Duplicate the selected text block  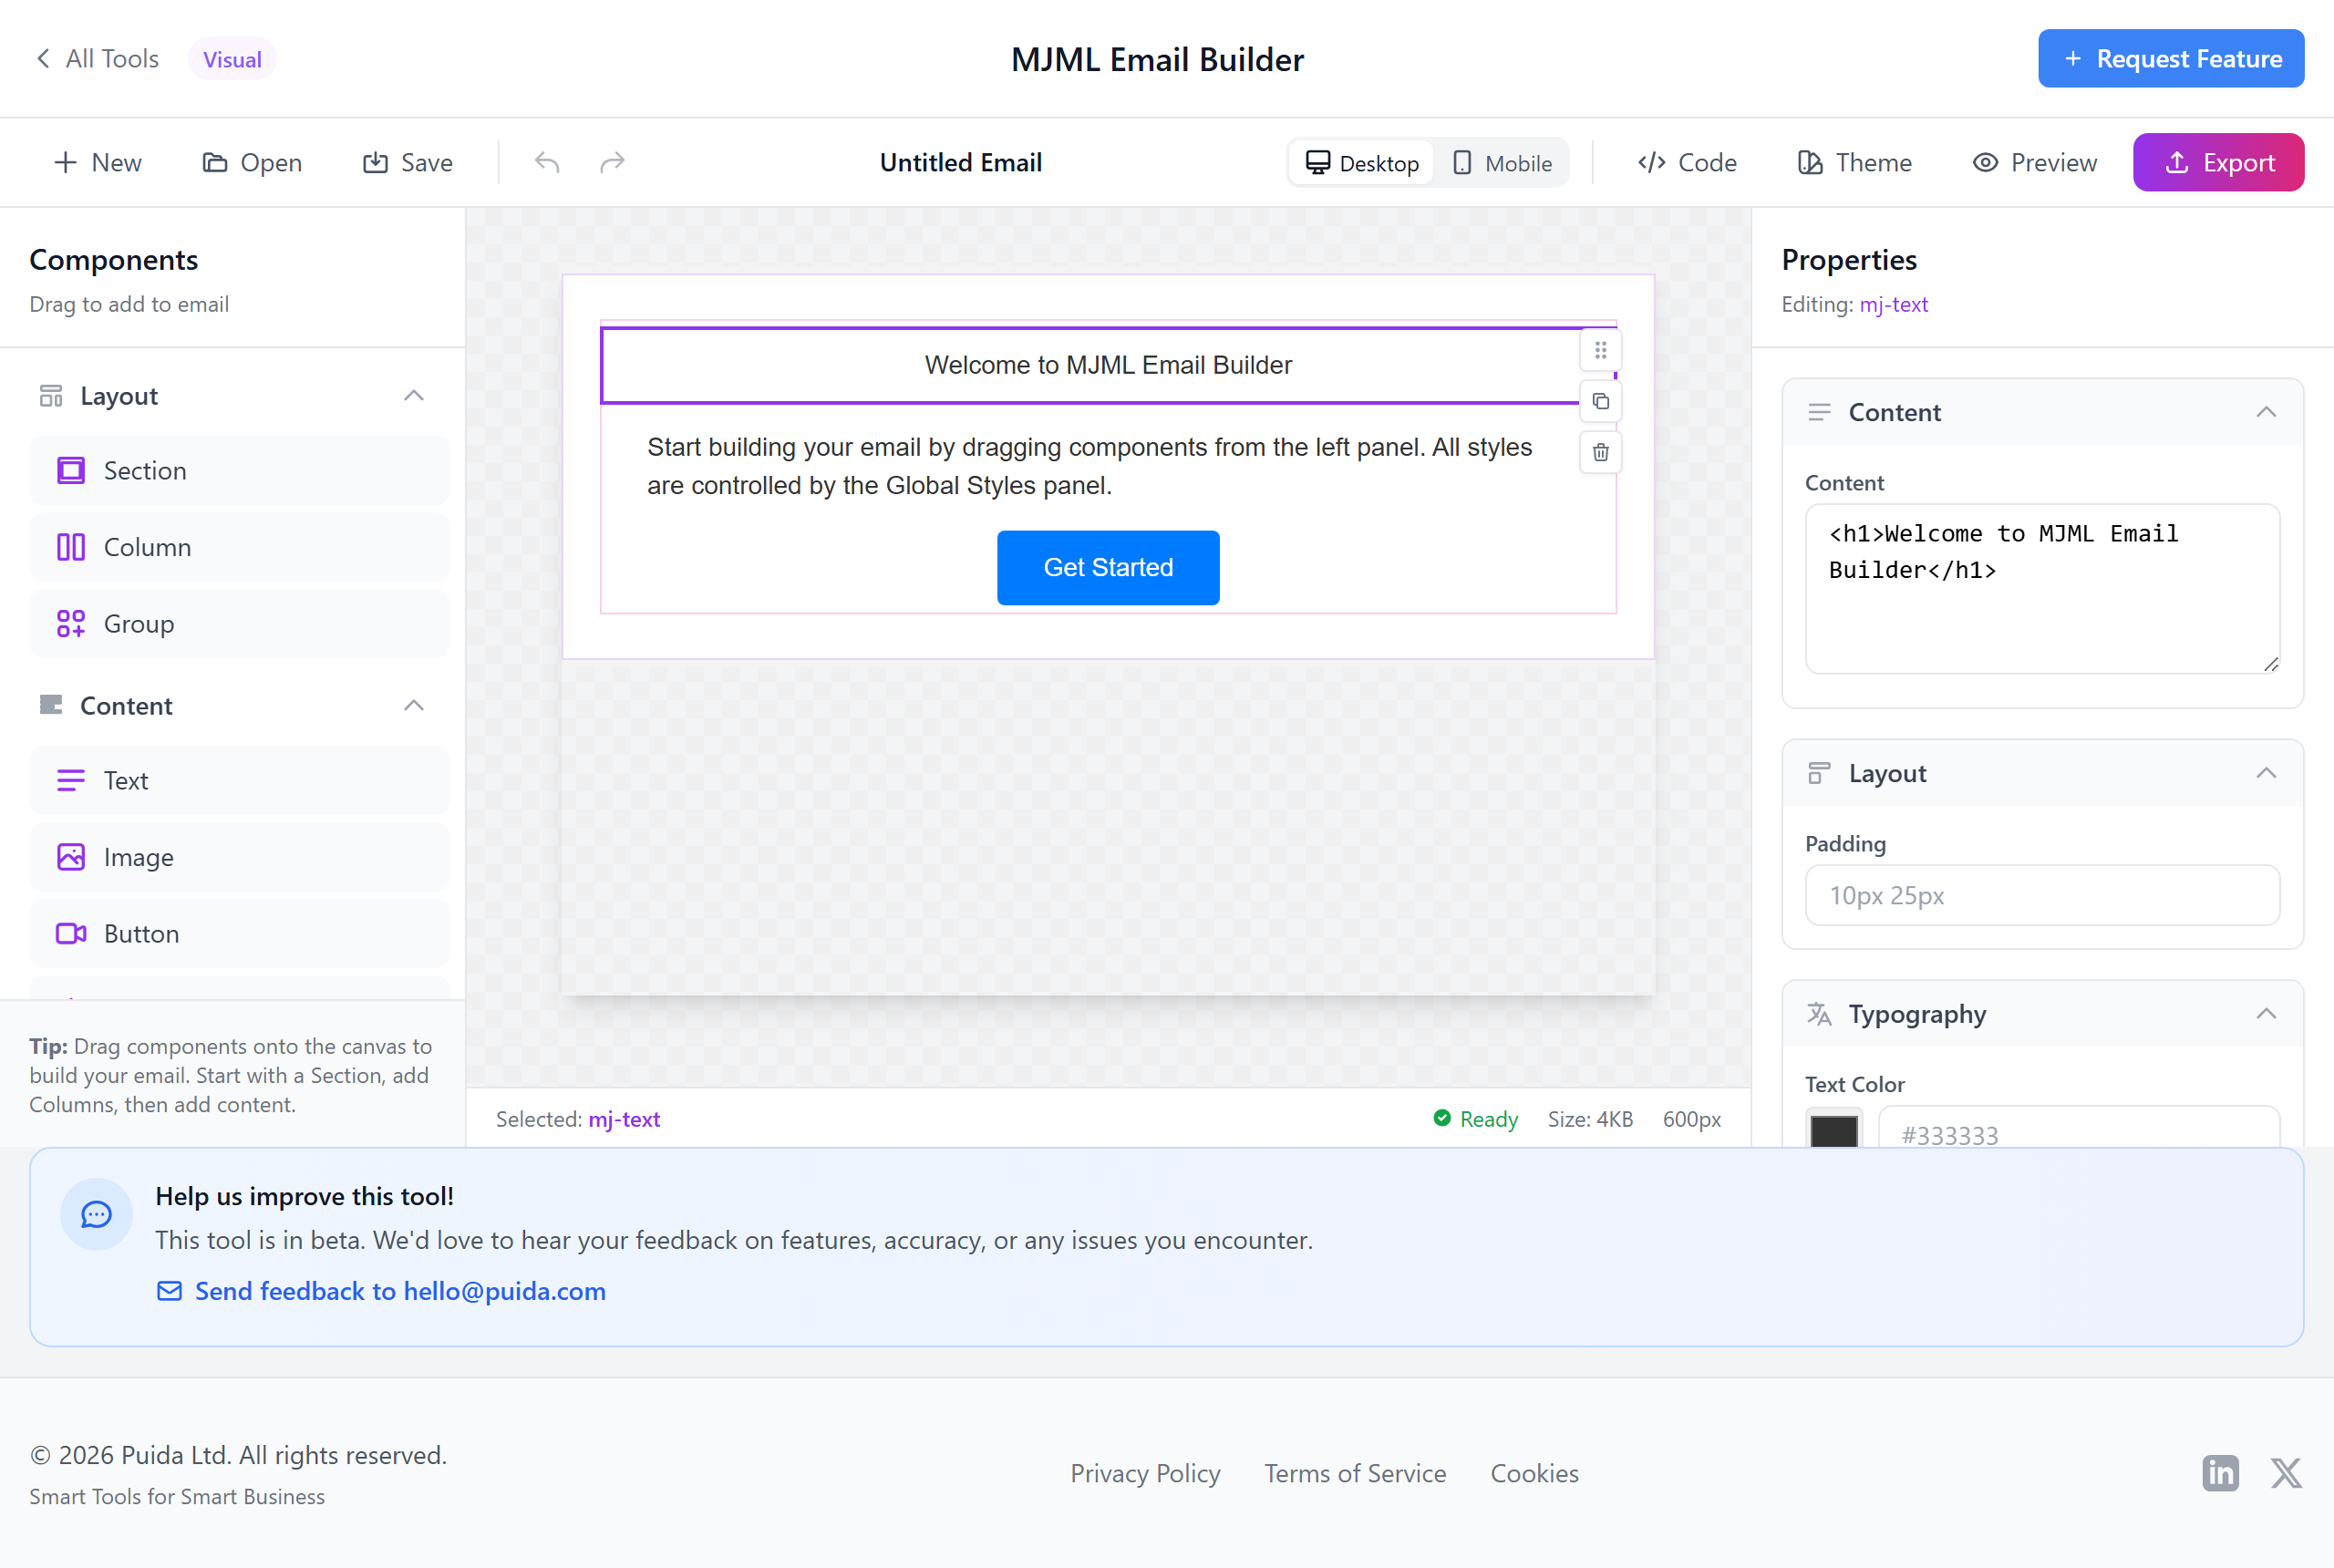1600,402
